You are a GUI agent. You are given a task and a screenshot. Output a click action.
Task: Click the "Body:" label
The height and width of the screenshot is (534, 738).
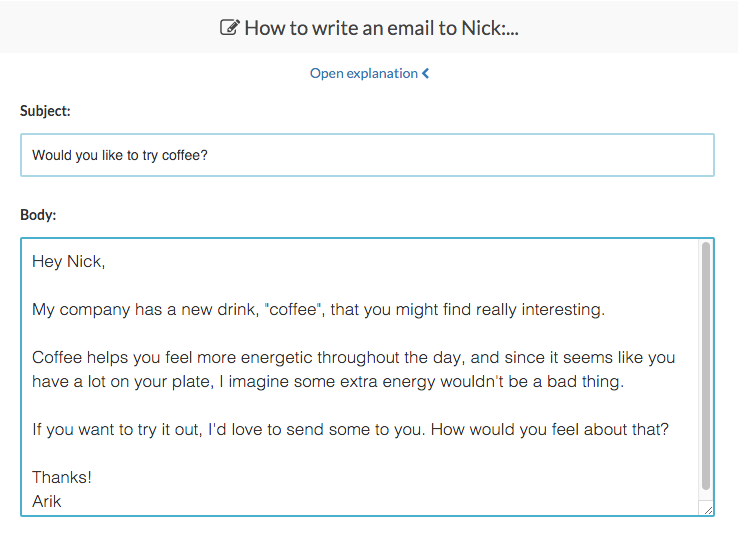point(38,215)
